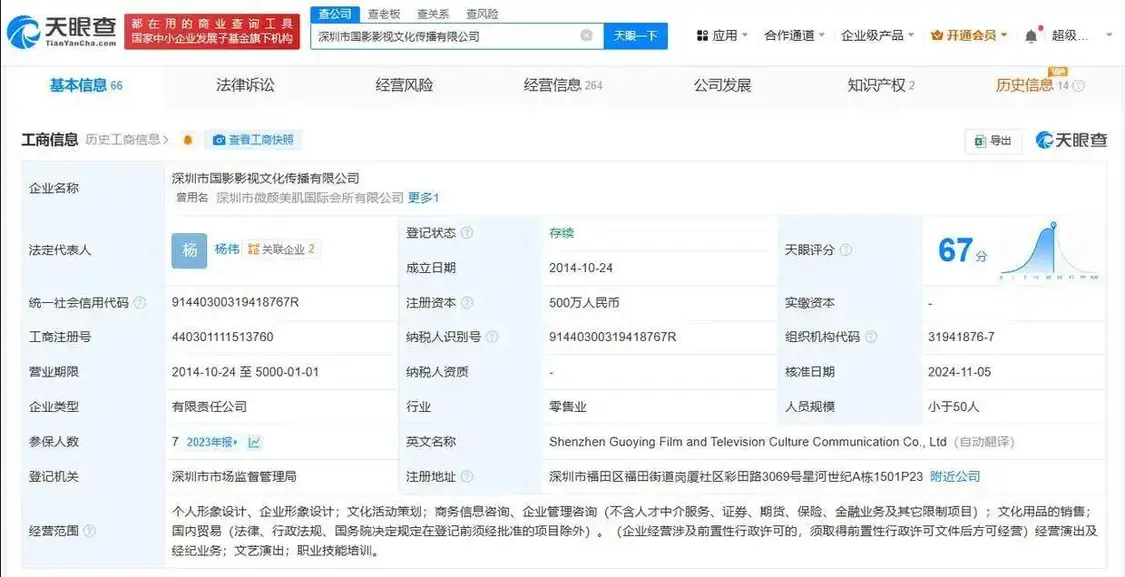Click the red 国家中小企业发展子基金 banner
Viewport: 1125px width, 577px height.
click(x=212, y=32)
